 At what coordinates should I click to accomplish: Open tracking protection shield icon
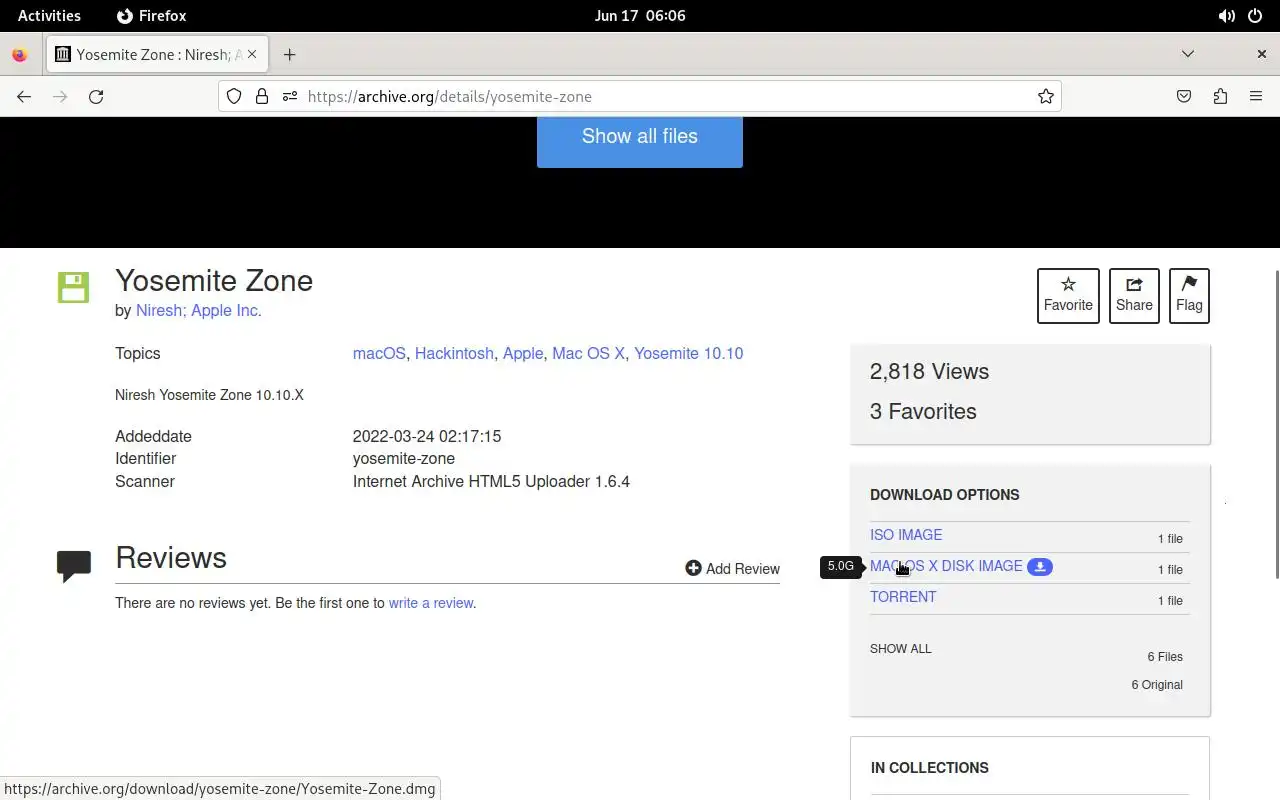[x=234, y=96]
